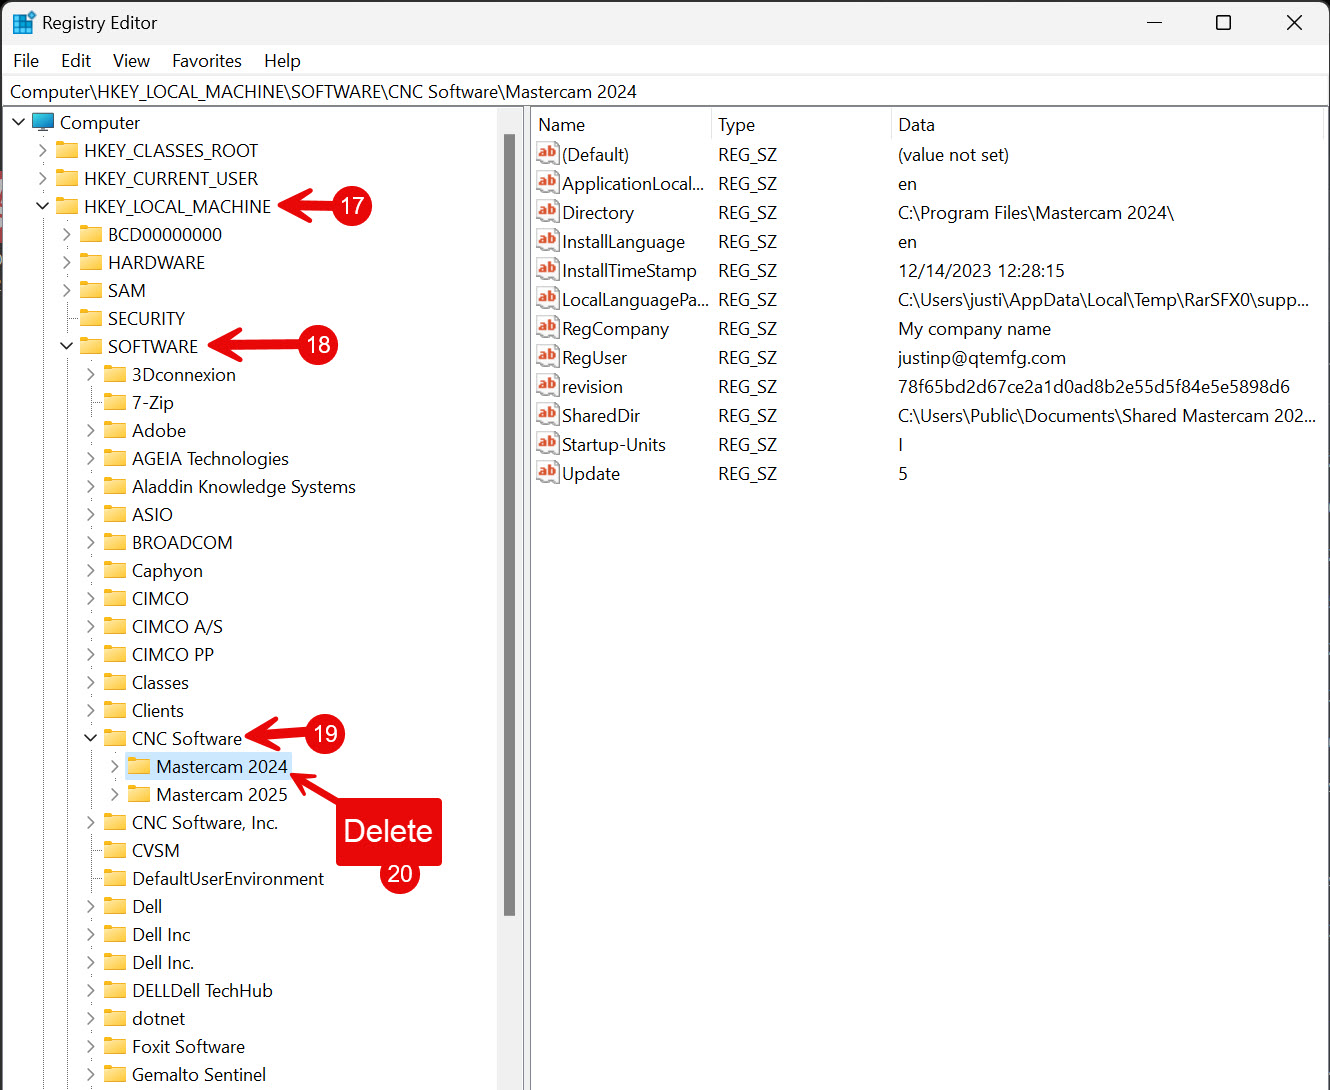Select the BCD00000000 key
This screenshot has height=1090, width=1330.
pyautogui.click(x=165, y=234)
